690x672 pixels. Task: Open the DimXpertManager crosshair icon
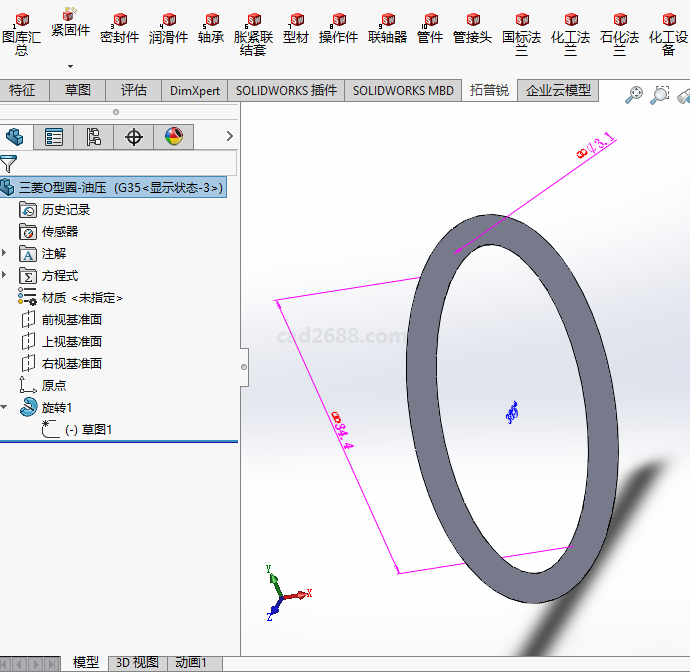[x=134, y=137]
